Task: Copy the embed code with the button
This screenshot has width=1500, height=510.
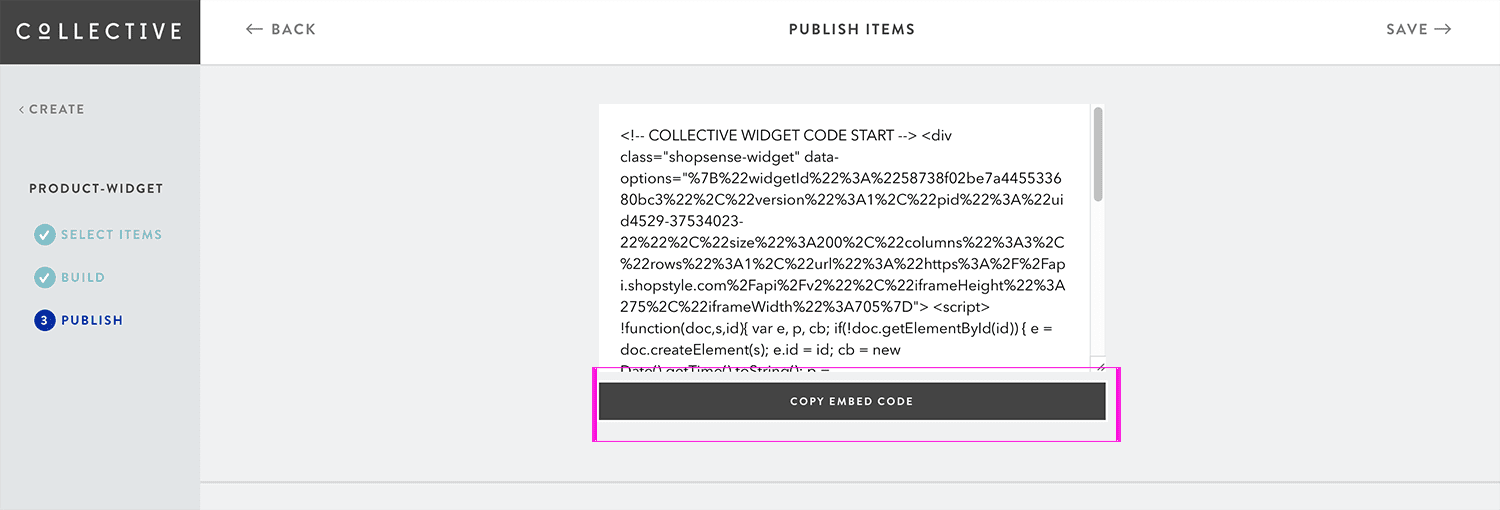Action: 852,401
